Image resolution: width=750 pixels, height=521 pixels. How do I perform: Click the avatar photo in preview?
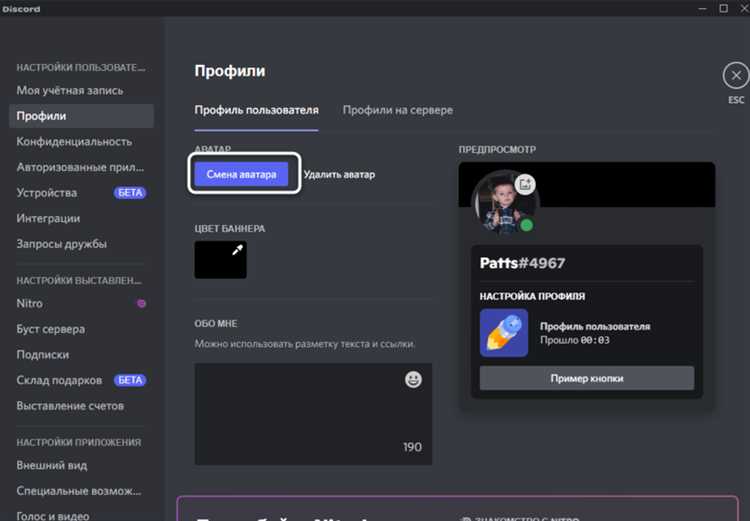(x=502, y=203)
